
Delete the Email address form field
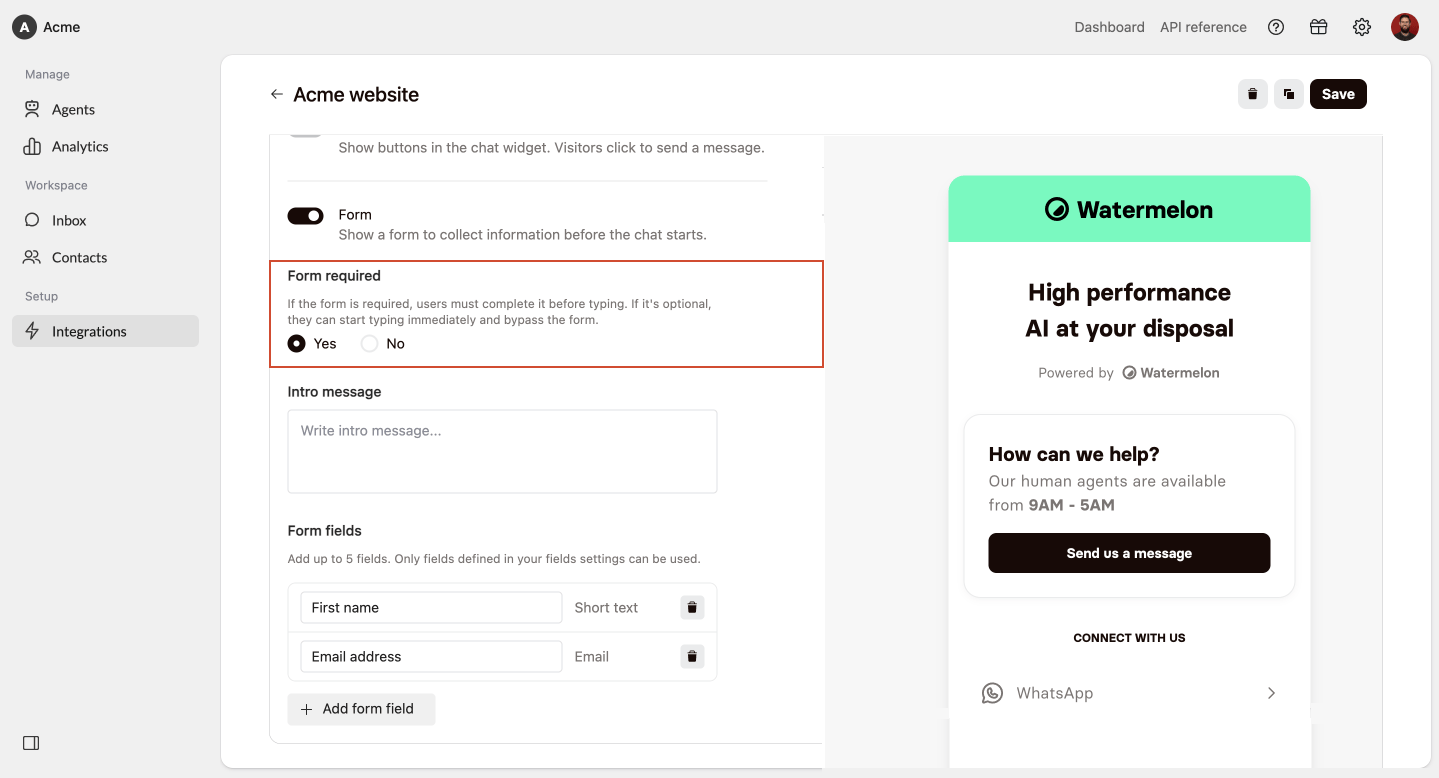coord(692,656)
